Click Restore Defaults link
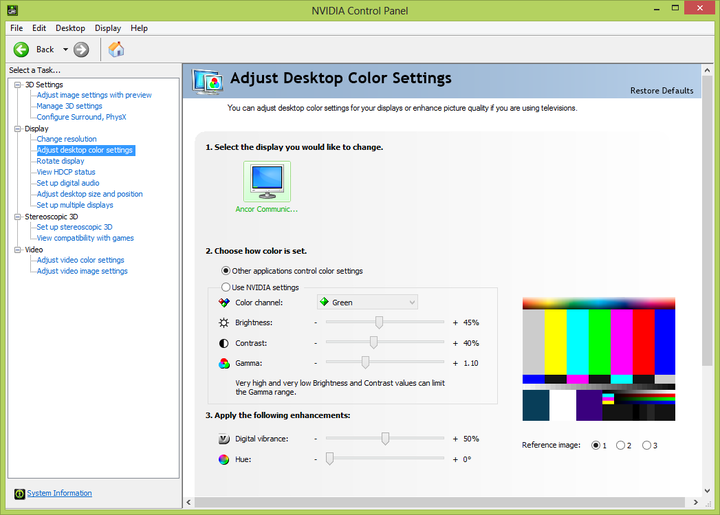This screenshot has width=720, height=515. 662,91
